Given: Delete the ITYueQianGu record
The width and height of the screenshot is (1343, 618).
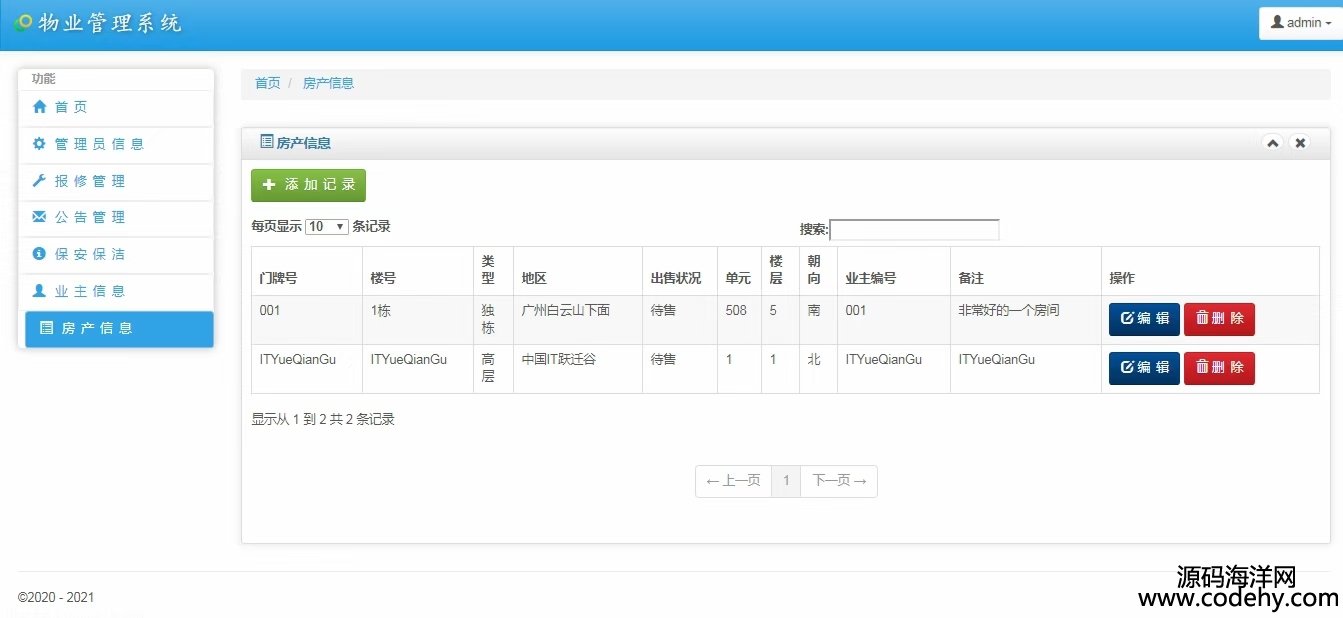Looking at the screenshot, I should click(x=1219, y=368).
